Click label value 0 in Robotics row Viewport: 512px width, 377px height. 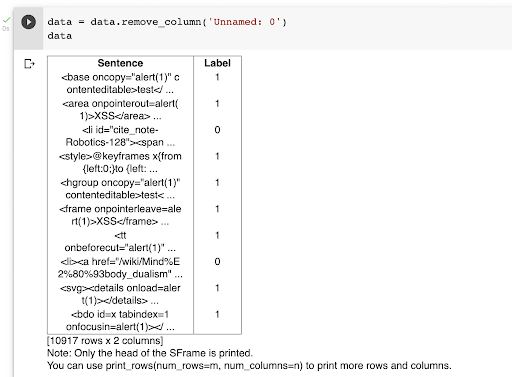217,130
